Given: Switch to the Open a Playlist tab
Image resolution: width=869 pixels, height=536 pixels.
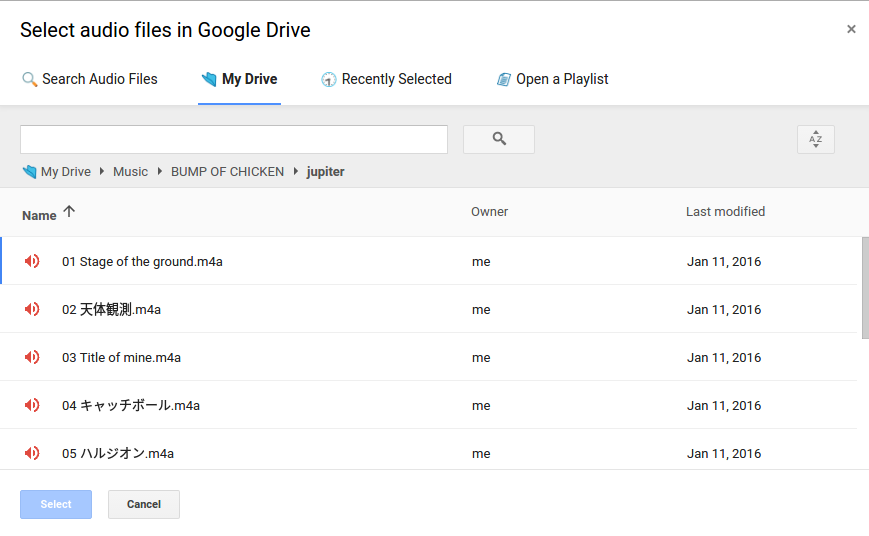Looking at the screenshot, I should tap(553, 79).
